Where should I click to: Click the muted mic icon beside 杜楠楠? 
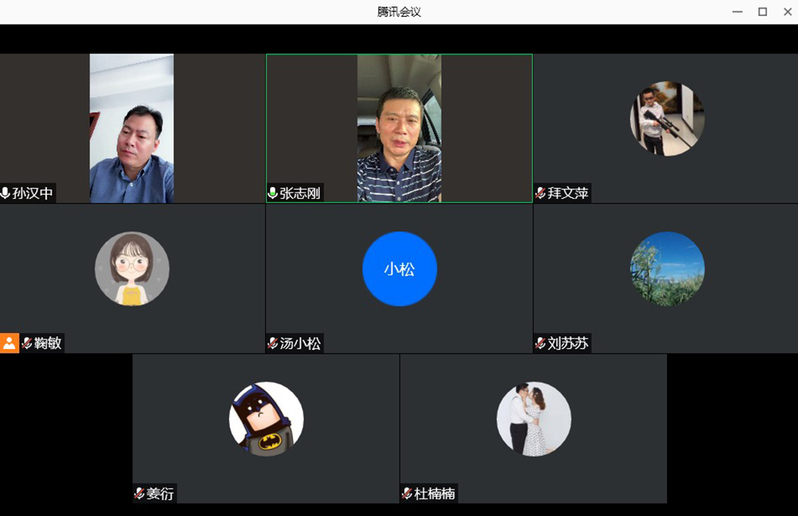pos(407,493)
